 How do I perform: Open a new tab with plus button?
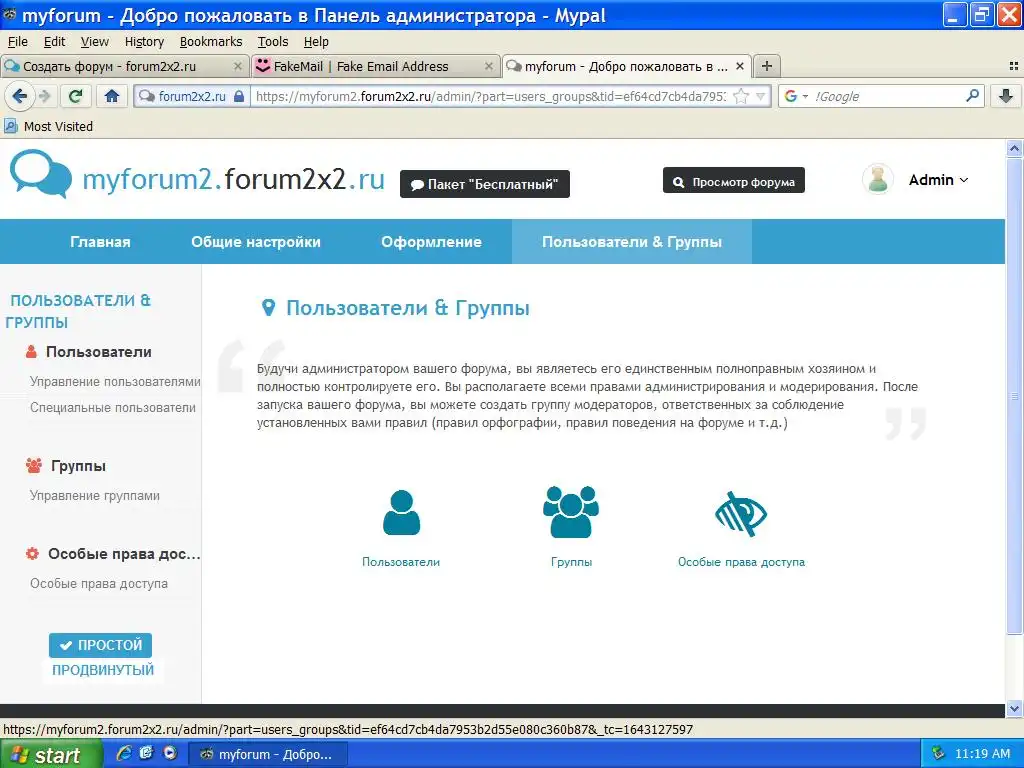click(767, 66)
